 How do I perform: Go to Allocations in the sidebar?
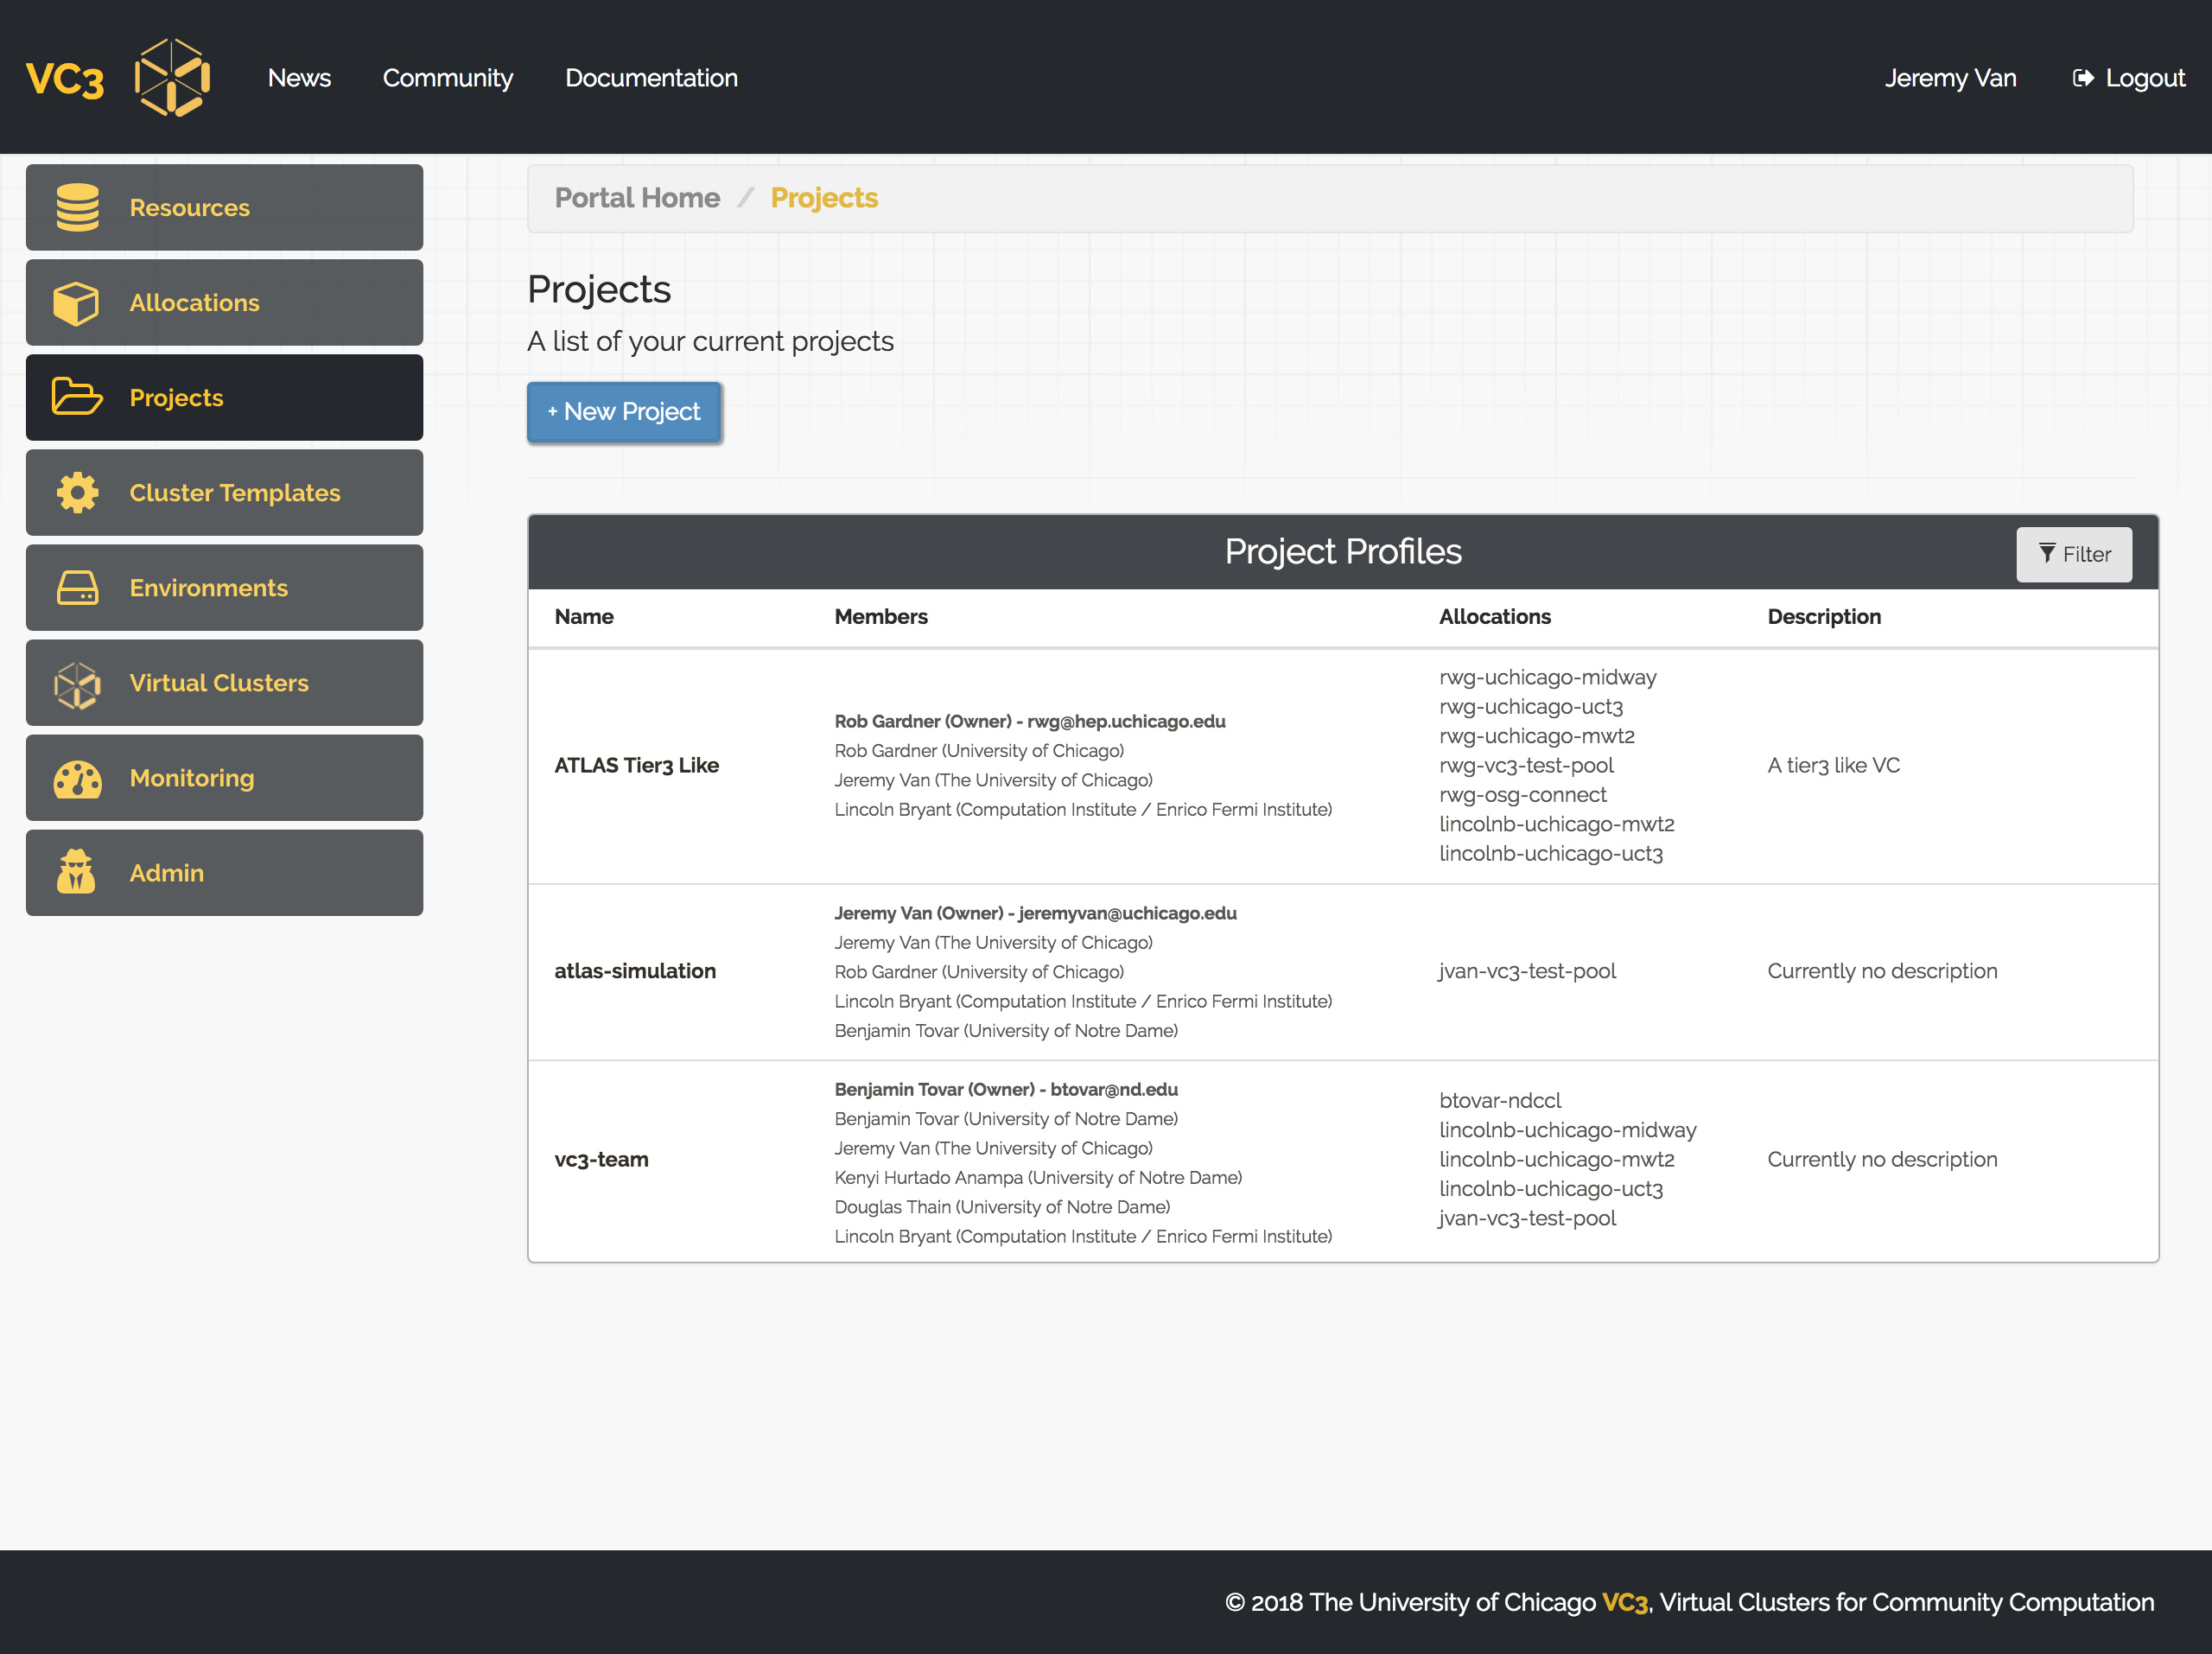[x=224, y=303]
